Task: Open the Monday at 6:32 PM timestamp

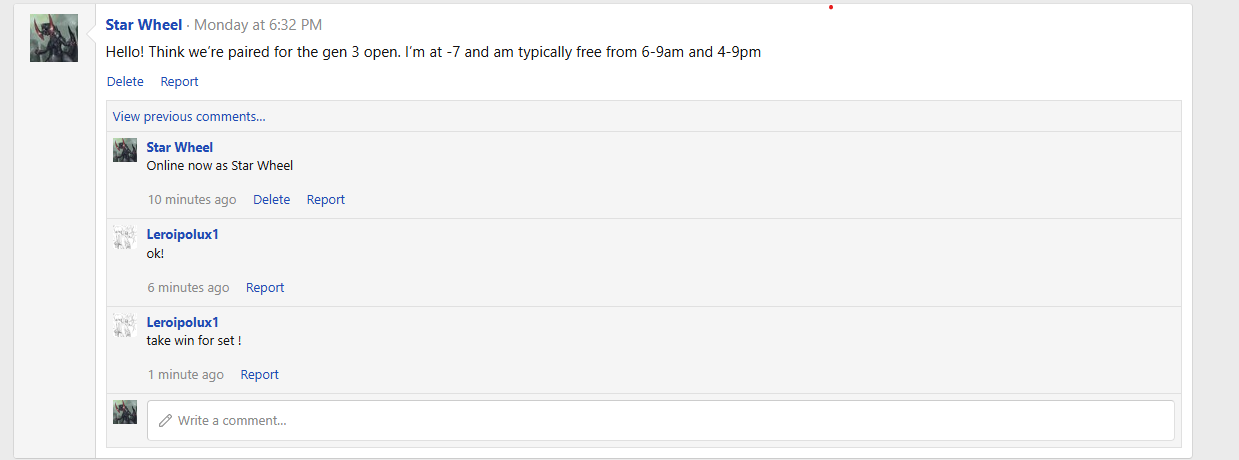Action: click(x=258, y=24)
